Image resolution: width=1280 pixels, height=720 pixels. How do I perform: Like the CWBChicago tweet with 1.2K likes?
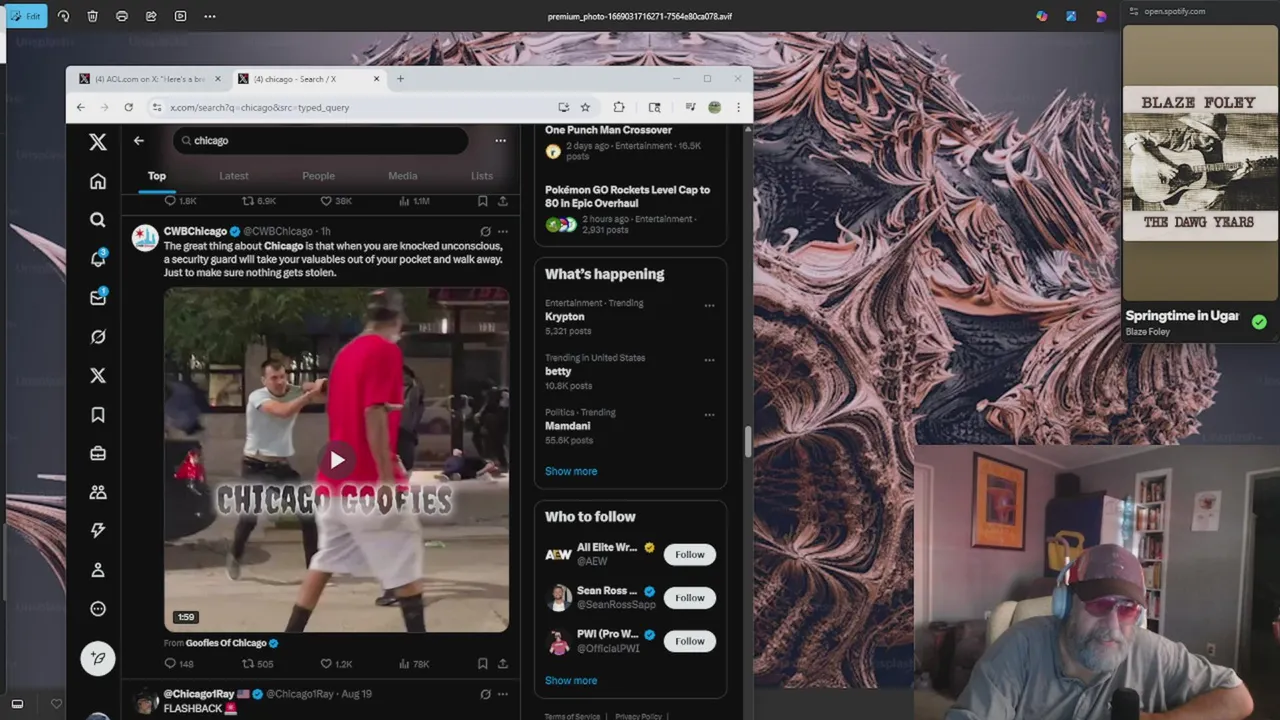click(x=336, y=663)
